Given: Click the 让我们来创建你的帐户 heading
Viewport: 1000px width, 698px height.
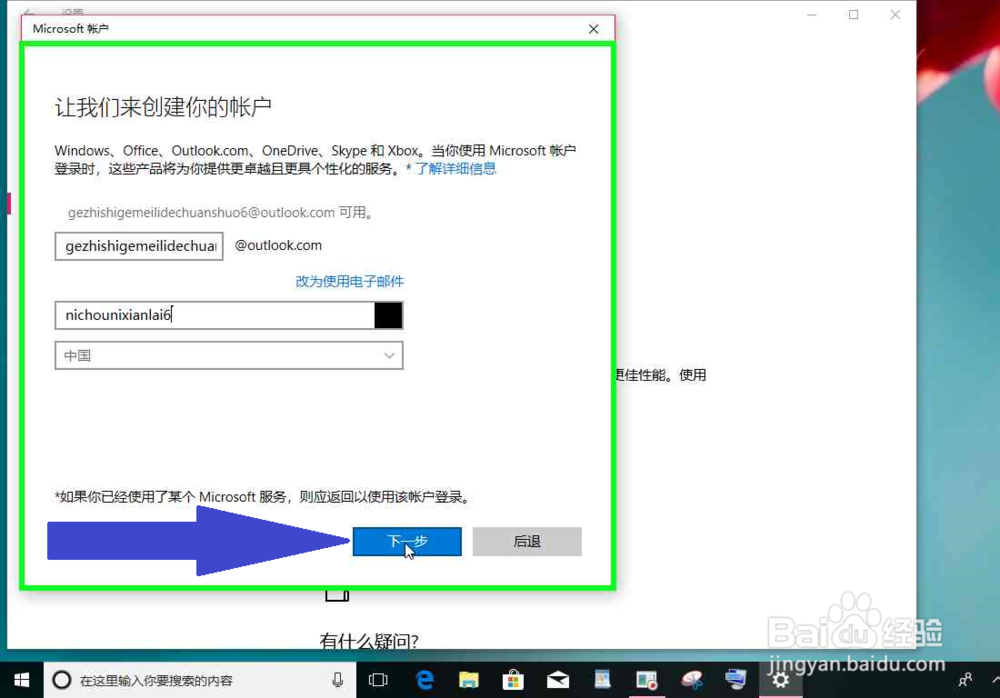Looking at the screenshot, I should click(x=163, y=107).
